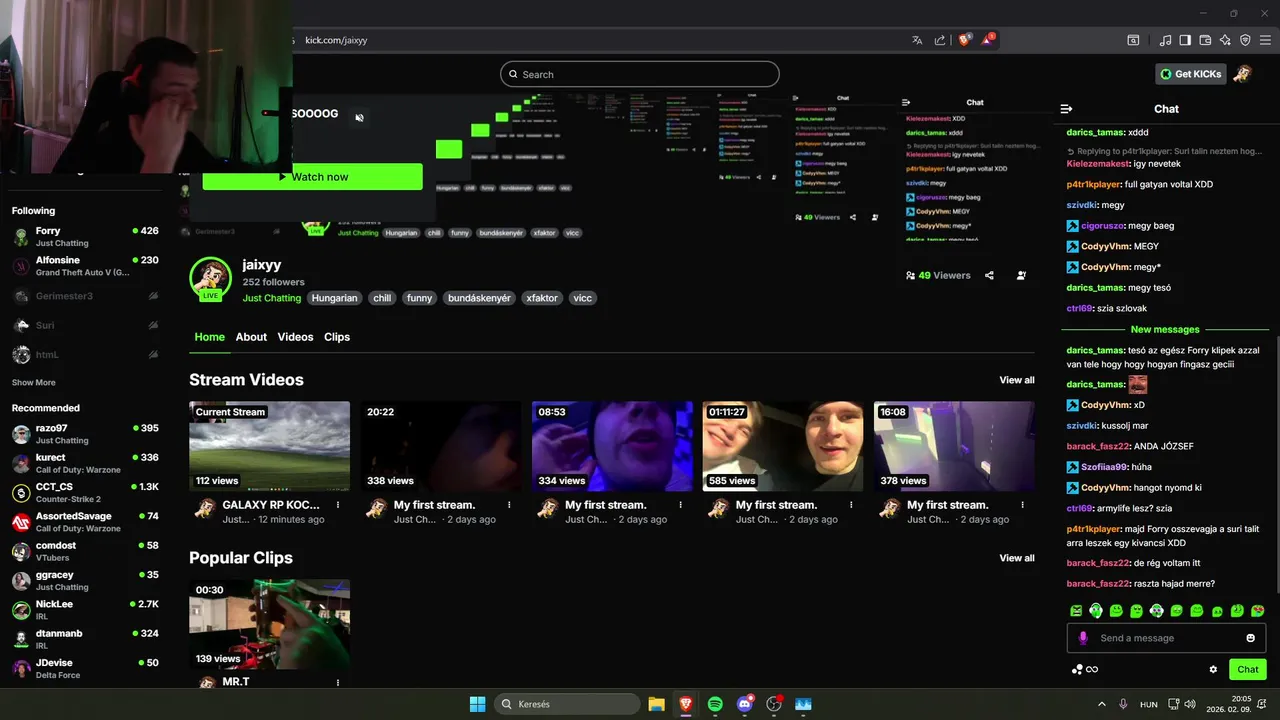Click the Watch now button

point(312,177)
